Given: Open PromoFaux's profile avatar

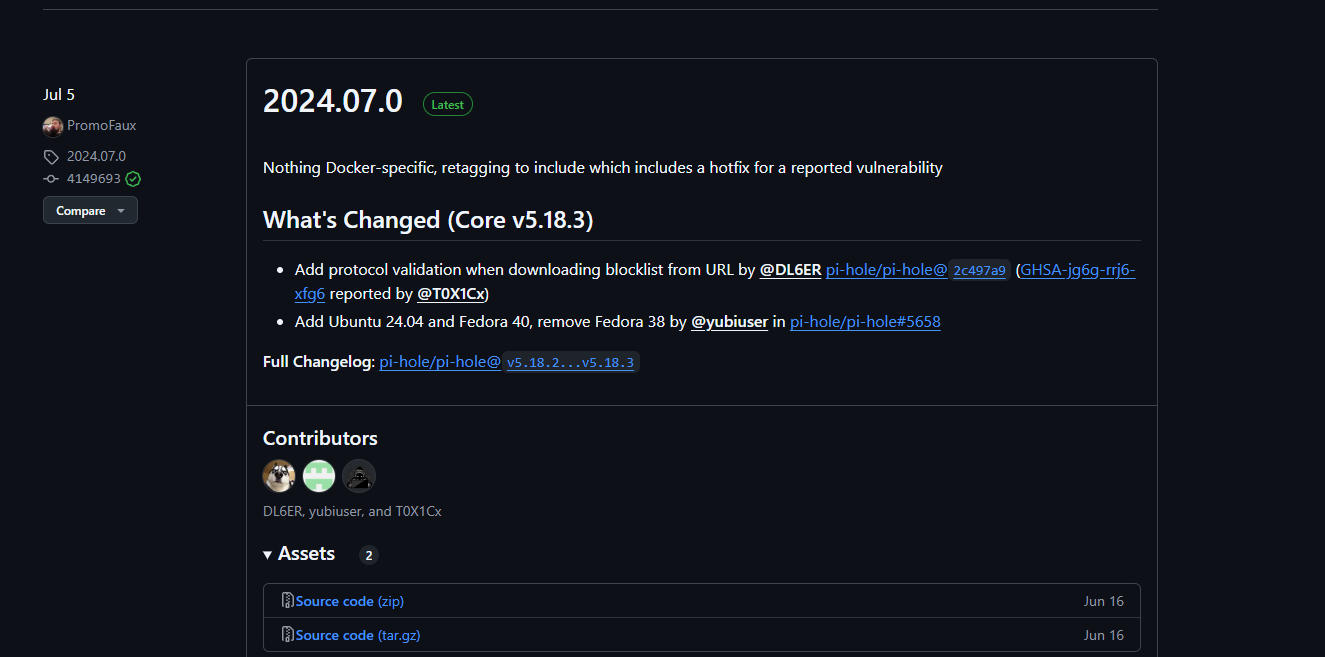Looking at the screenshot, I should tap(53, 125).
